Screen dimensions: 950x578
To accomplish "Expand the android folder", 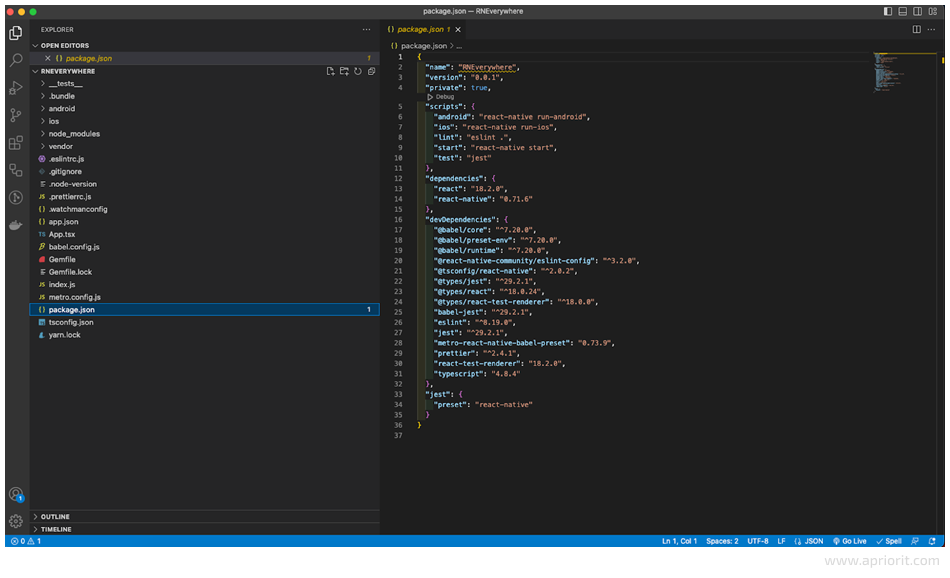I will tap(205, 109).
